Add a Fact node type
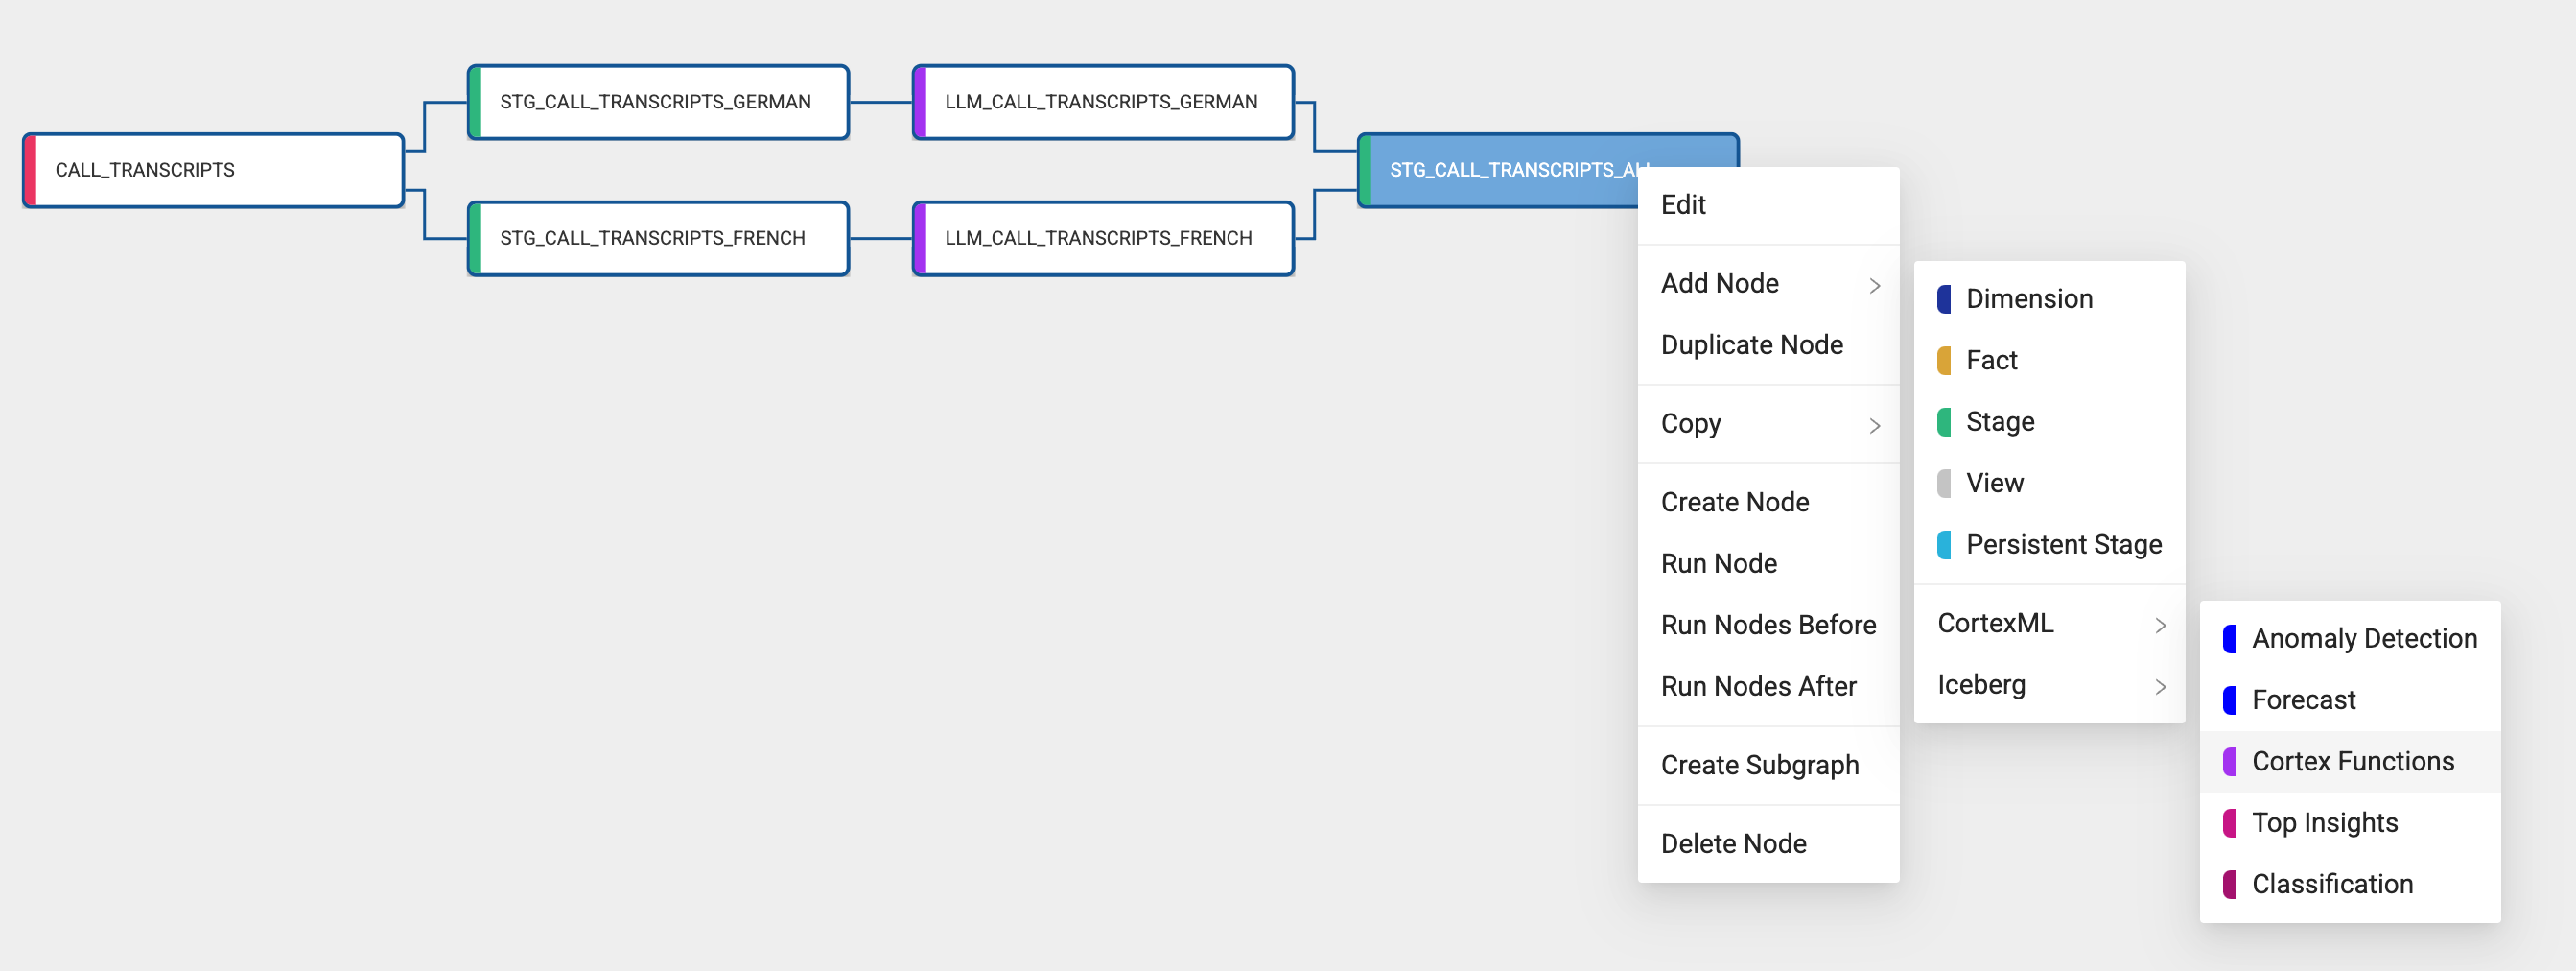The width and height of the screenshot is (2576, 971). coord(2049,361)
